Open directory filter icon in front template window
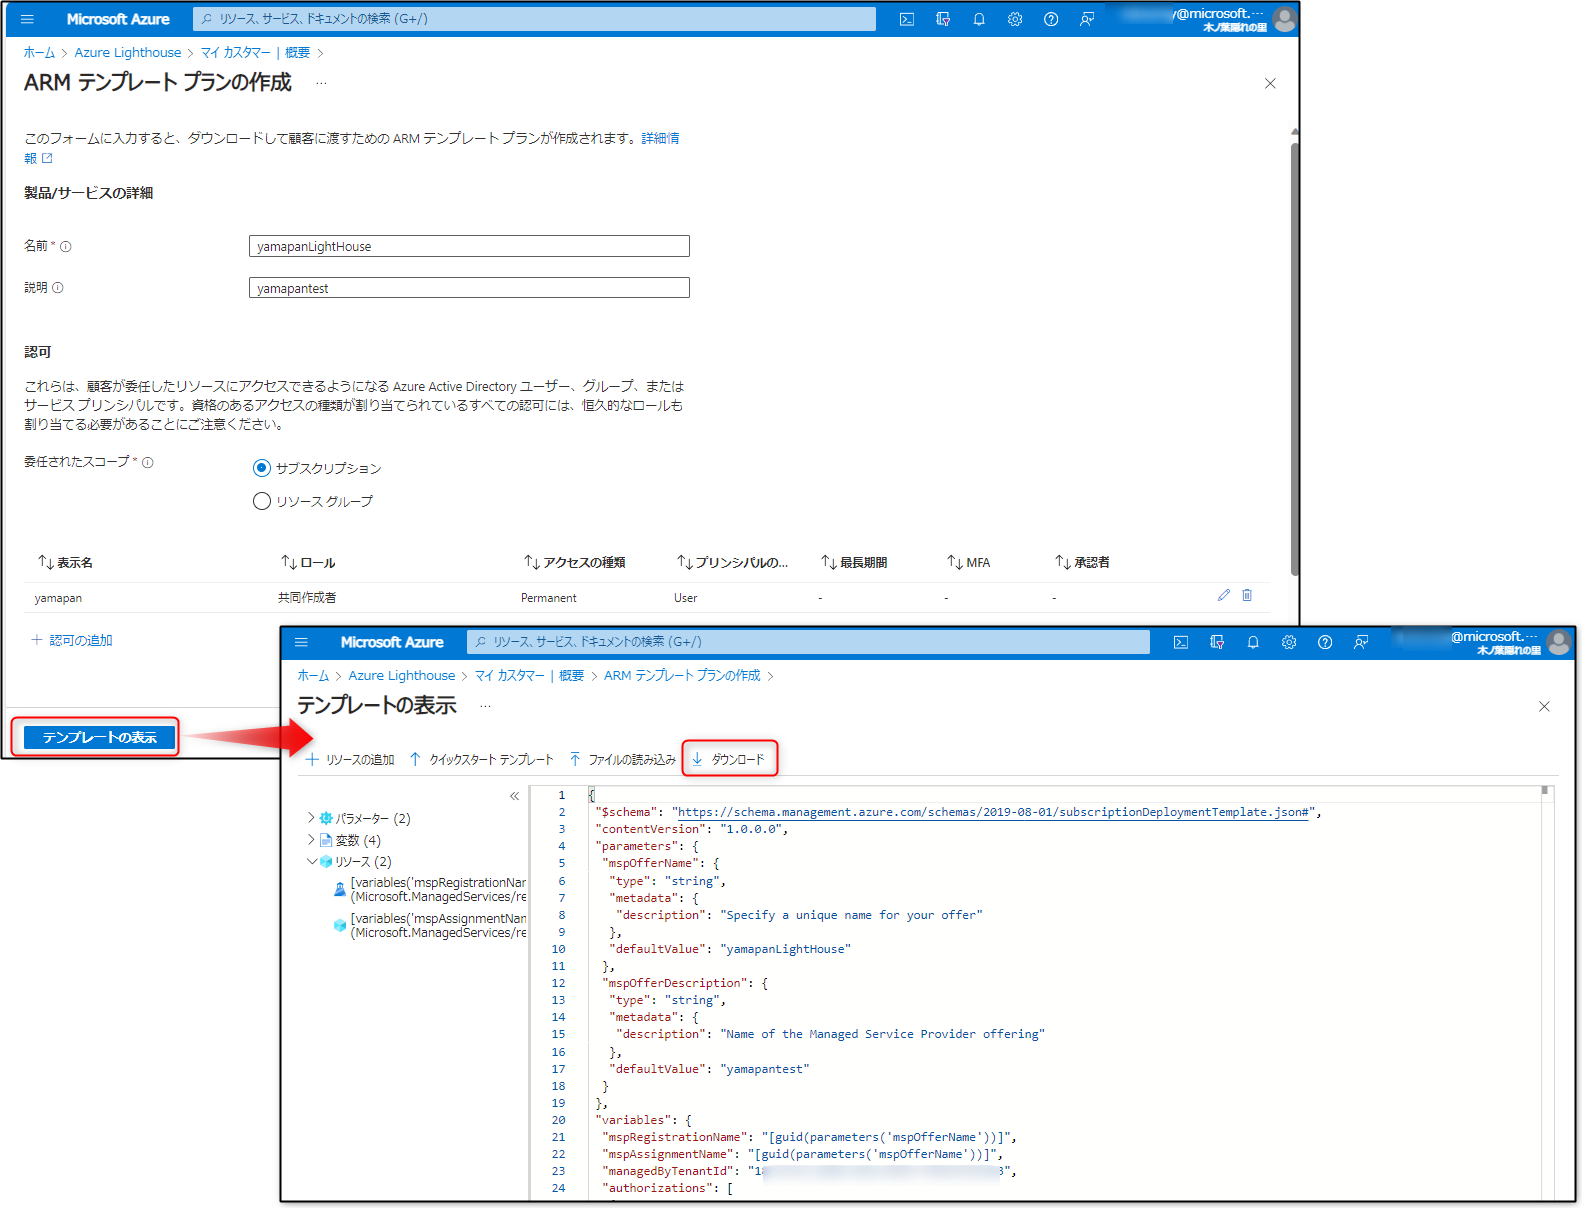This screenshot has width=1582, height=1208. [x=1217, y=642]
